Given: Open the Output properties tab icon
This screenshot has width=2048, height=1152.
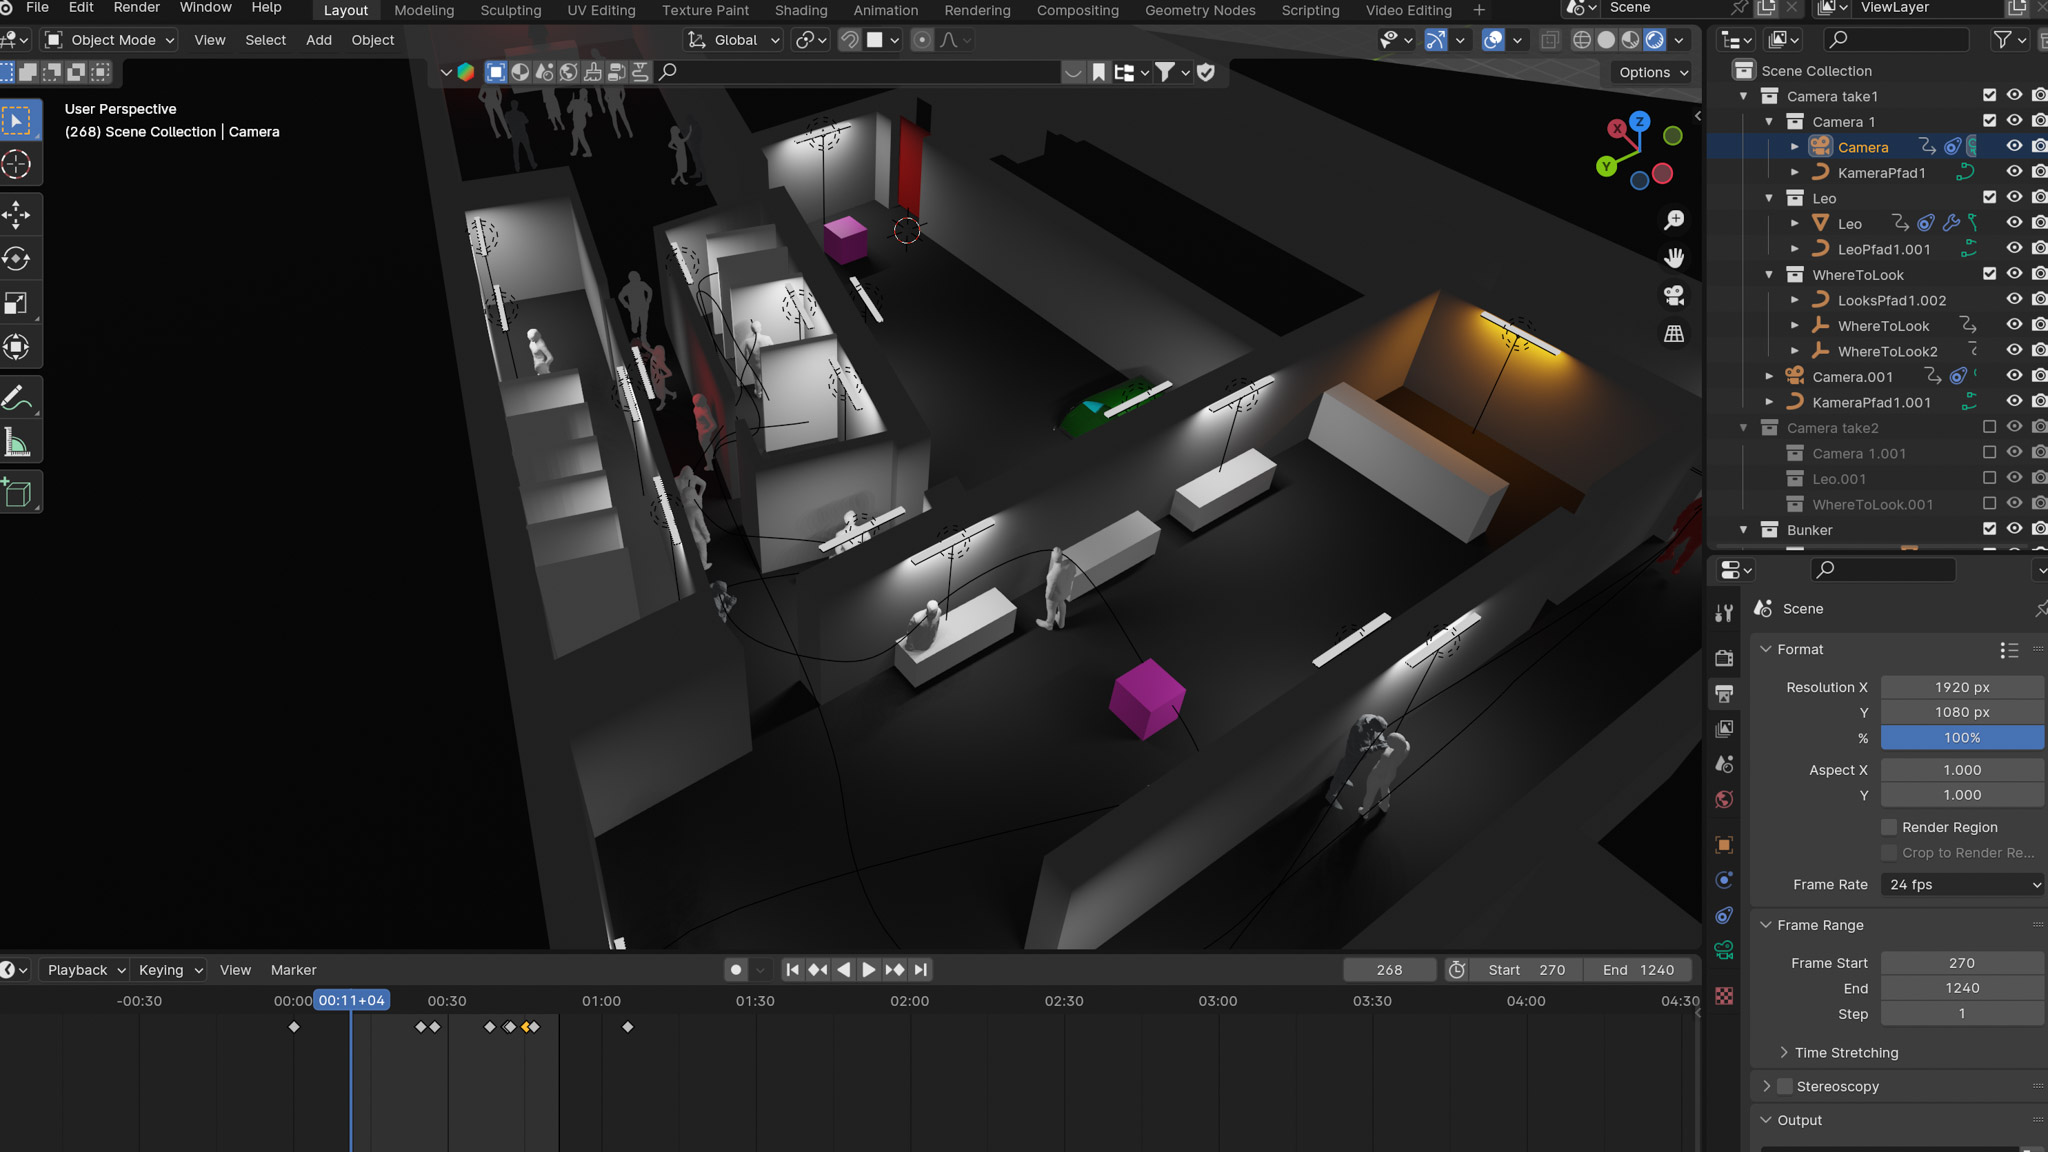Looking at the screenshot, I should click(x=1724, y=693).
